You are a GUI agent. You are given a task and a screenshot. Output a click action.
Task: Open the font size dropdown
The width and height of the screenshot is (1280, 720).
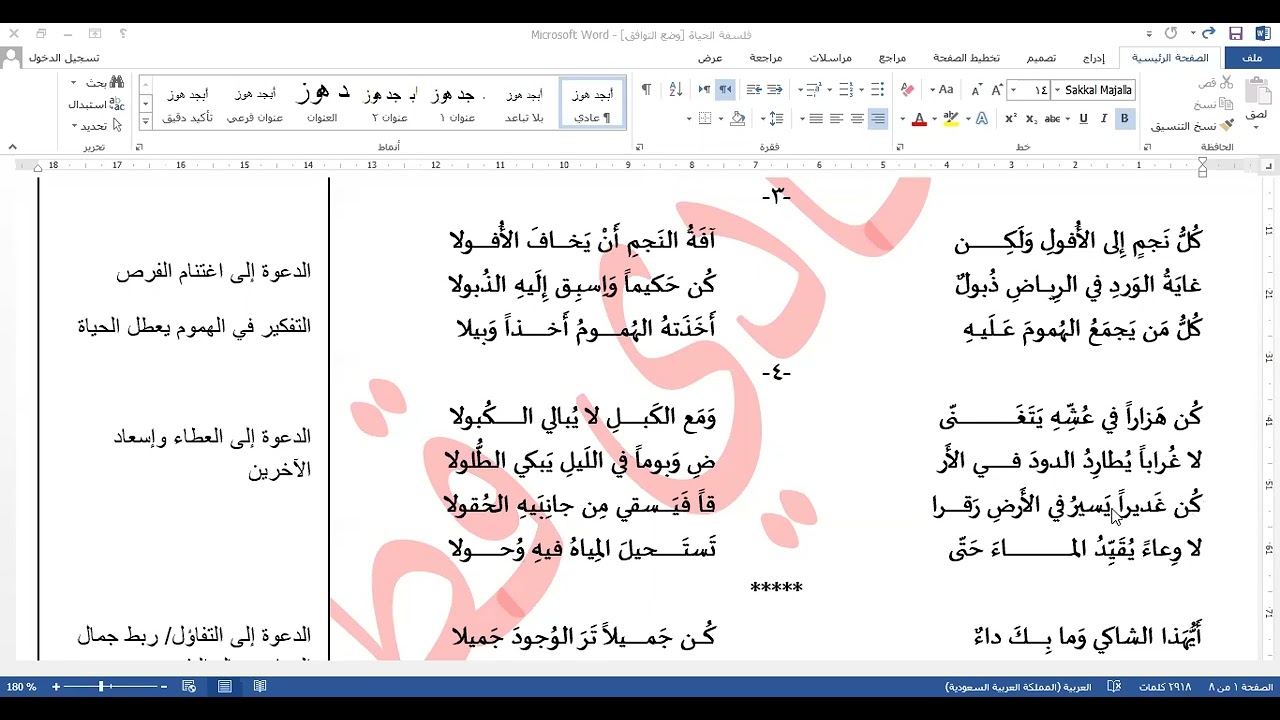tap(1013, 90)
